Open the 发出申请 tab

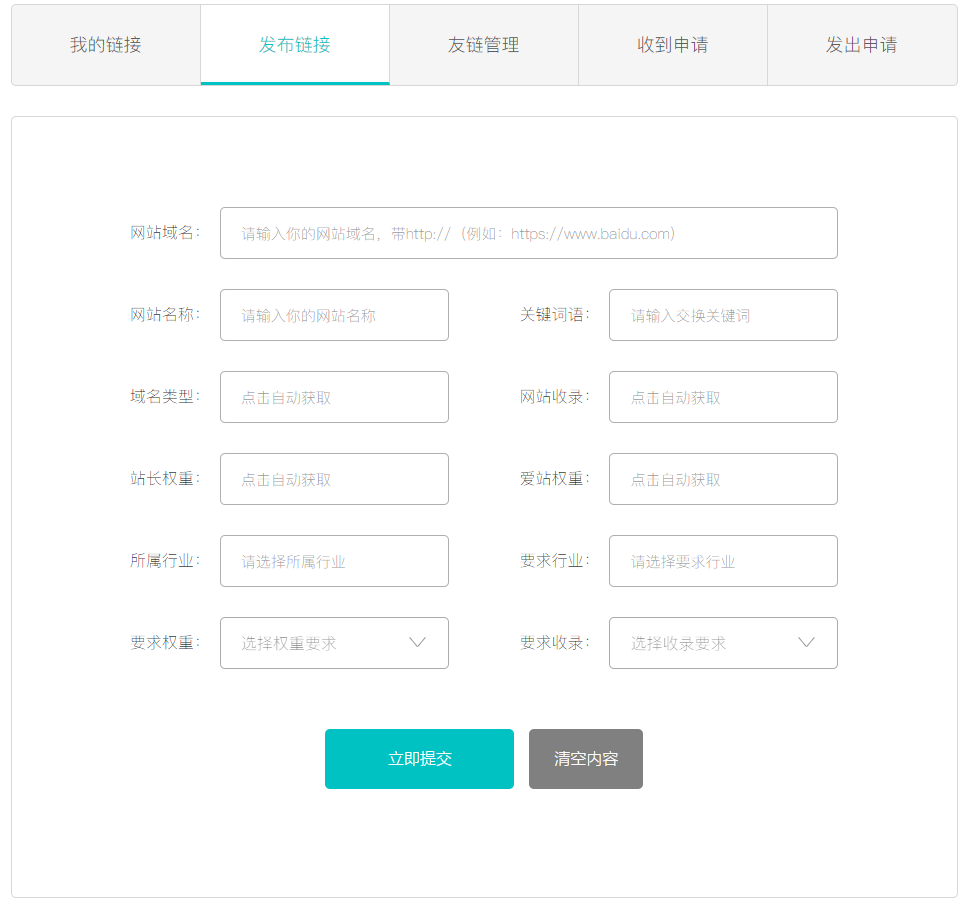[861, 45]
